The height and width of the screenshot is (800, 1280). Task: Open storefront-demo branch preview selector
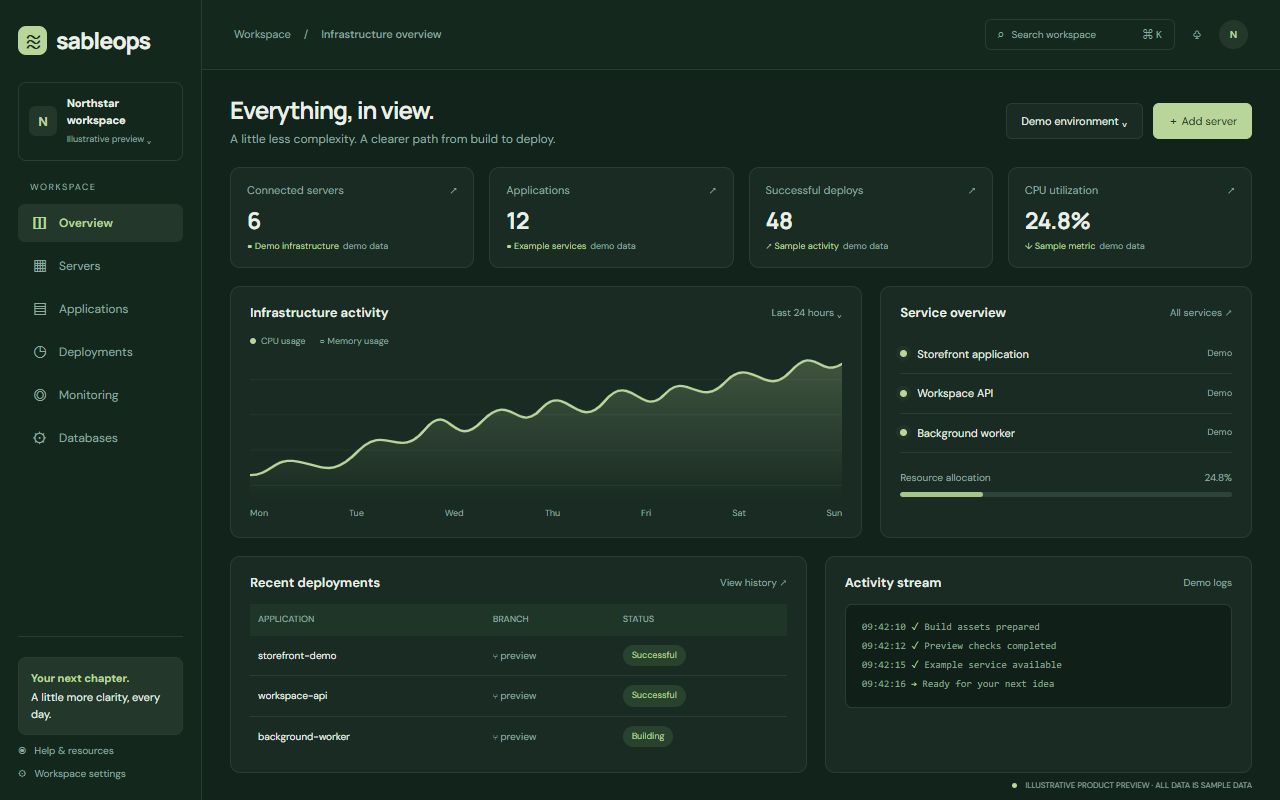[x=514, y=656]
